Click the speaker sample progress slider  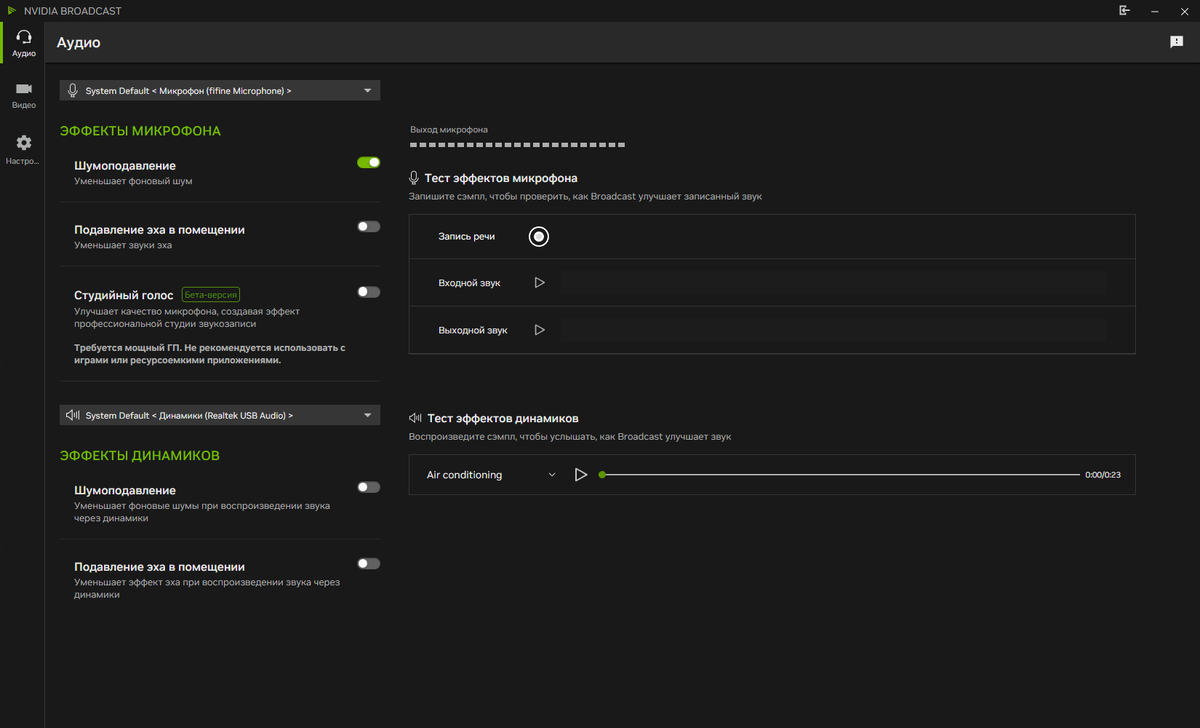point(840,475)
